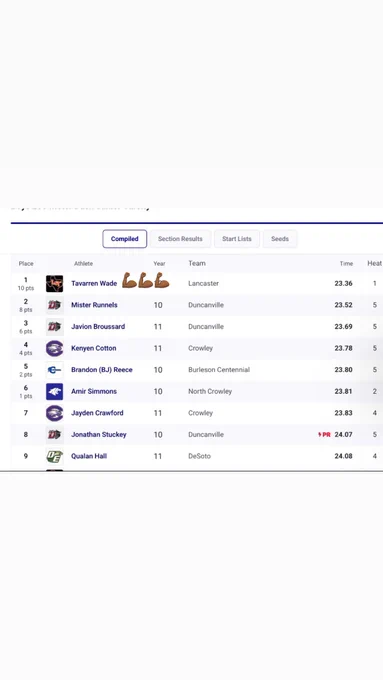383x680 pixels.
Task: Open Jonathan Stuckey athlete profile
Action: pos(99,435)
